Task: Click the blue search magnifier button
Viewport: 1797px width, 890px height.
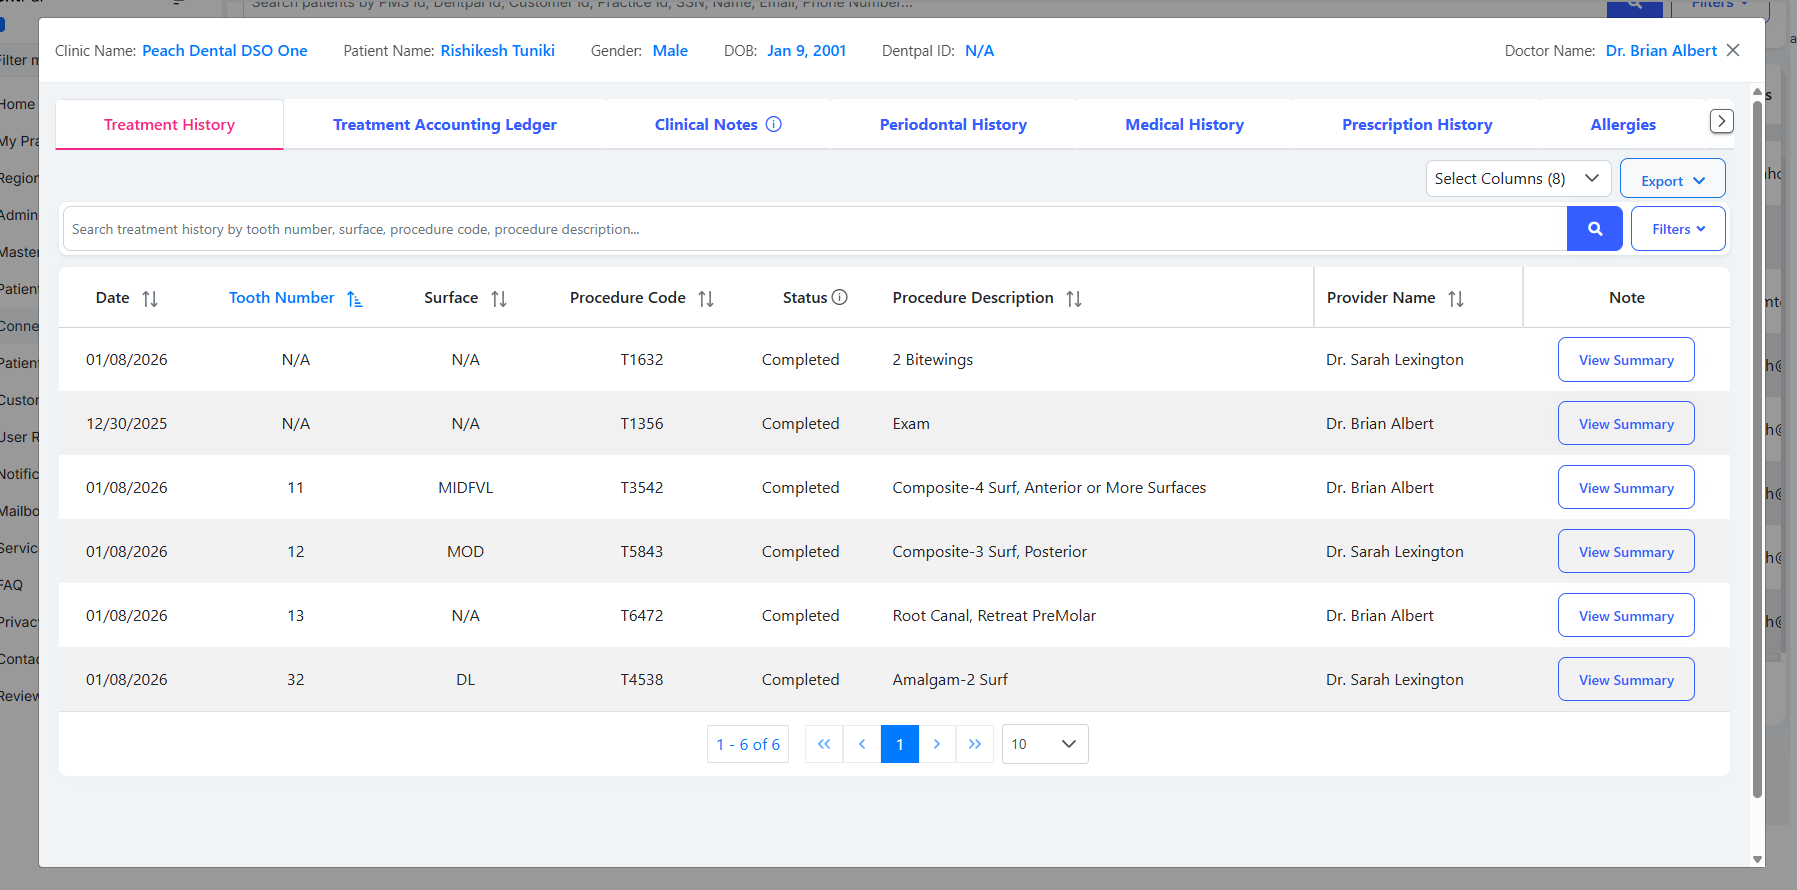Action: [1594, 229]
